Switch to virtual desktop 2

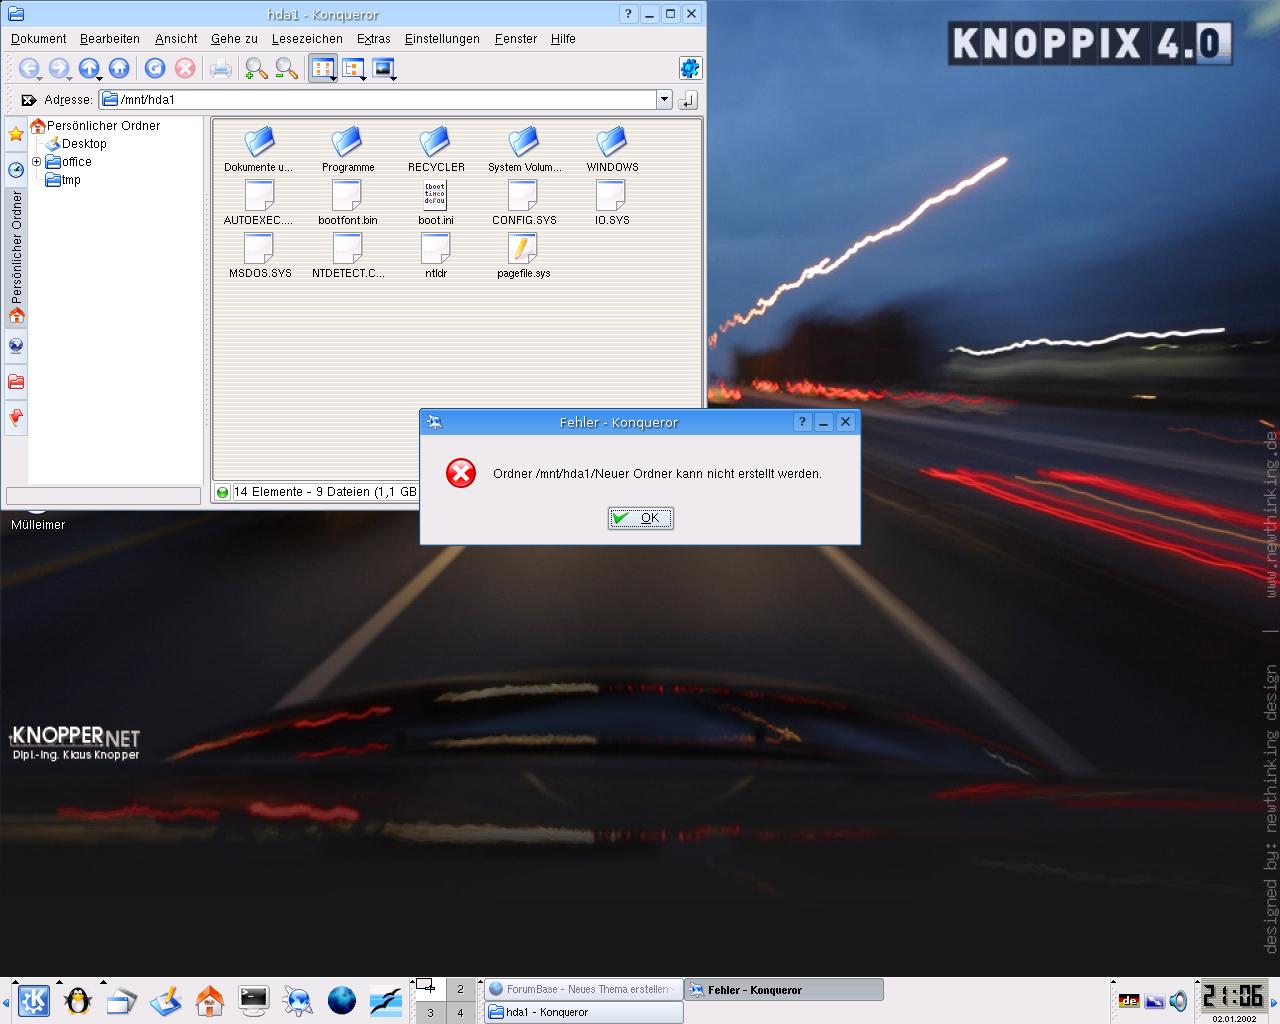tap(461, 989)
